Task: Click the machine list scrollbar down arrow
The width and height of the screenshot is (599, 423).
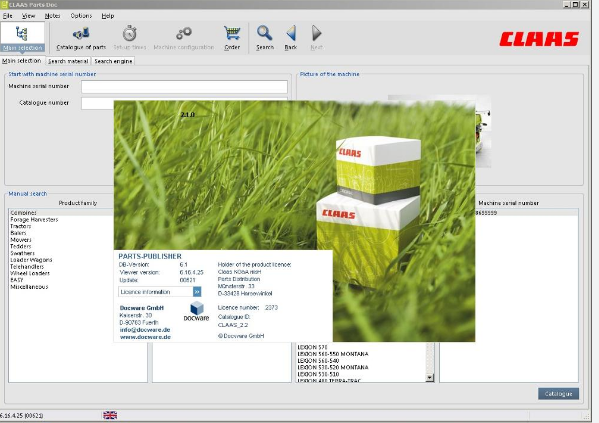Action: pyautogui.click(x=430, y=378)
